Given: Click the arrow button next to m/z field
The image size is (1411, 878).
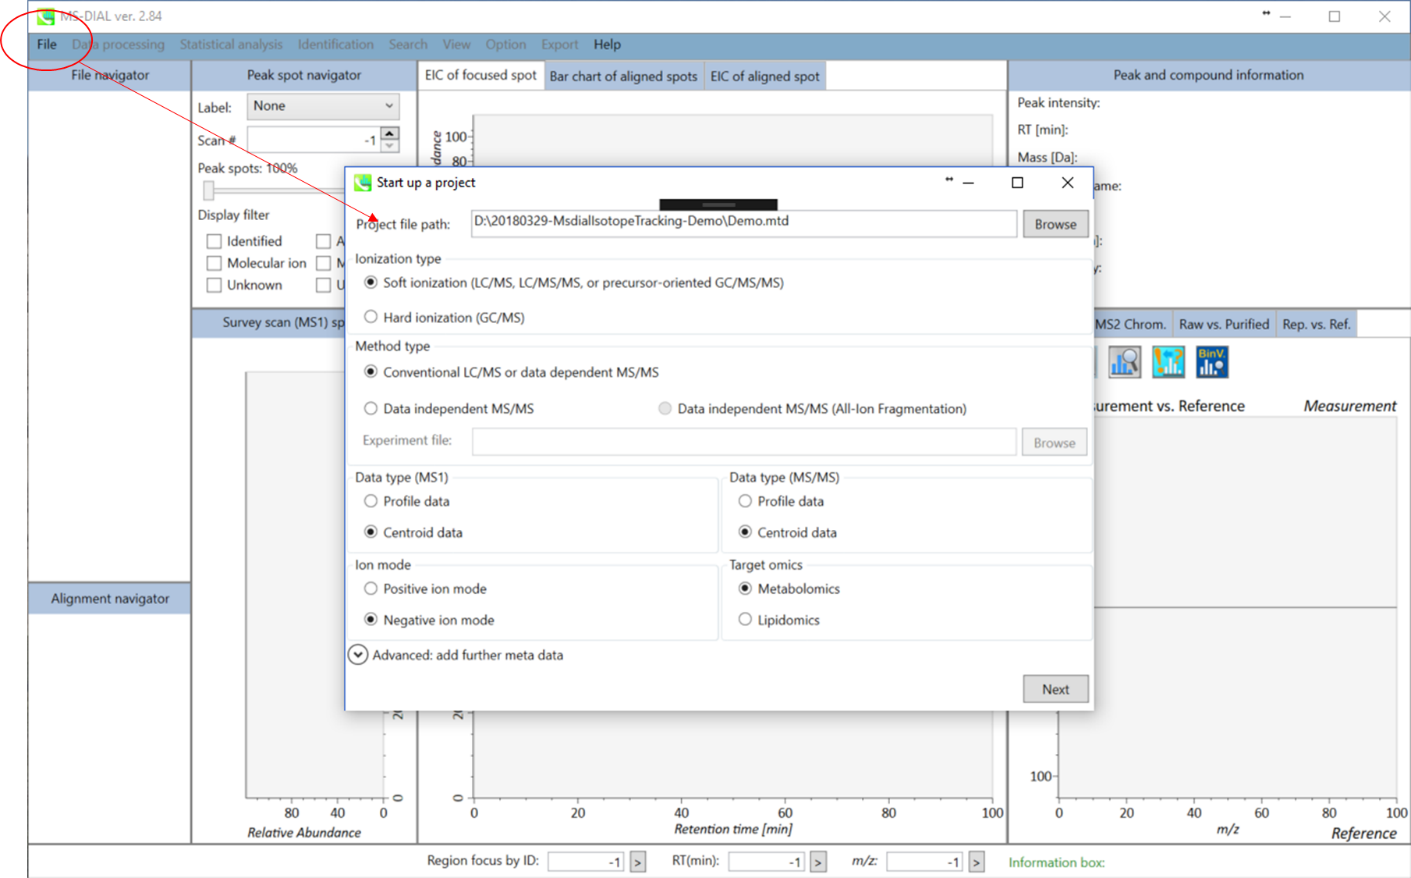Looking at the screenshot, I should click(977, 861).
